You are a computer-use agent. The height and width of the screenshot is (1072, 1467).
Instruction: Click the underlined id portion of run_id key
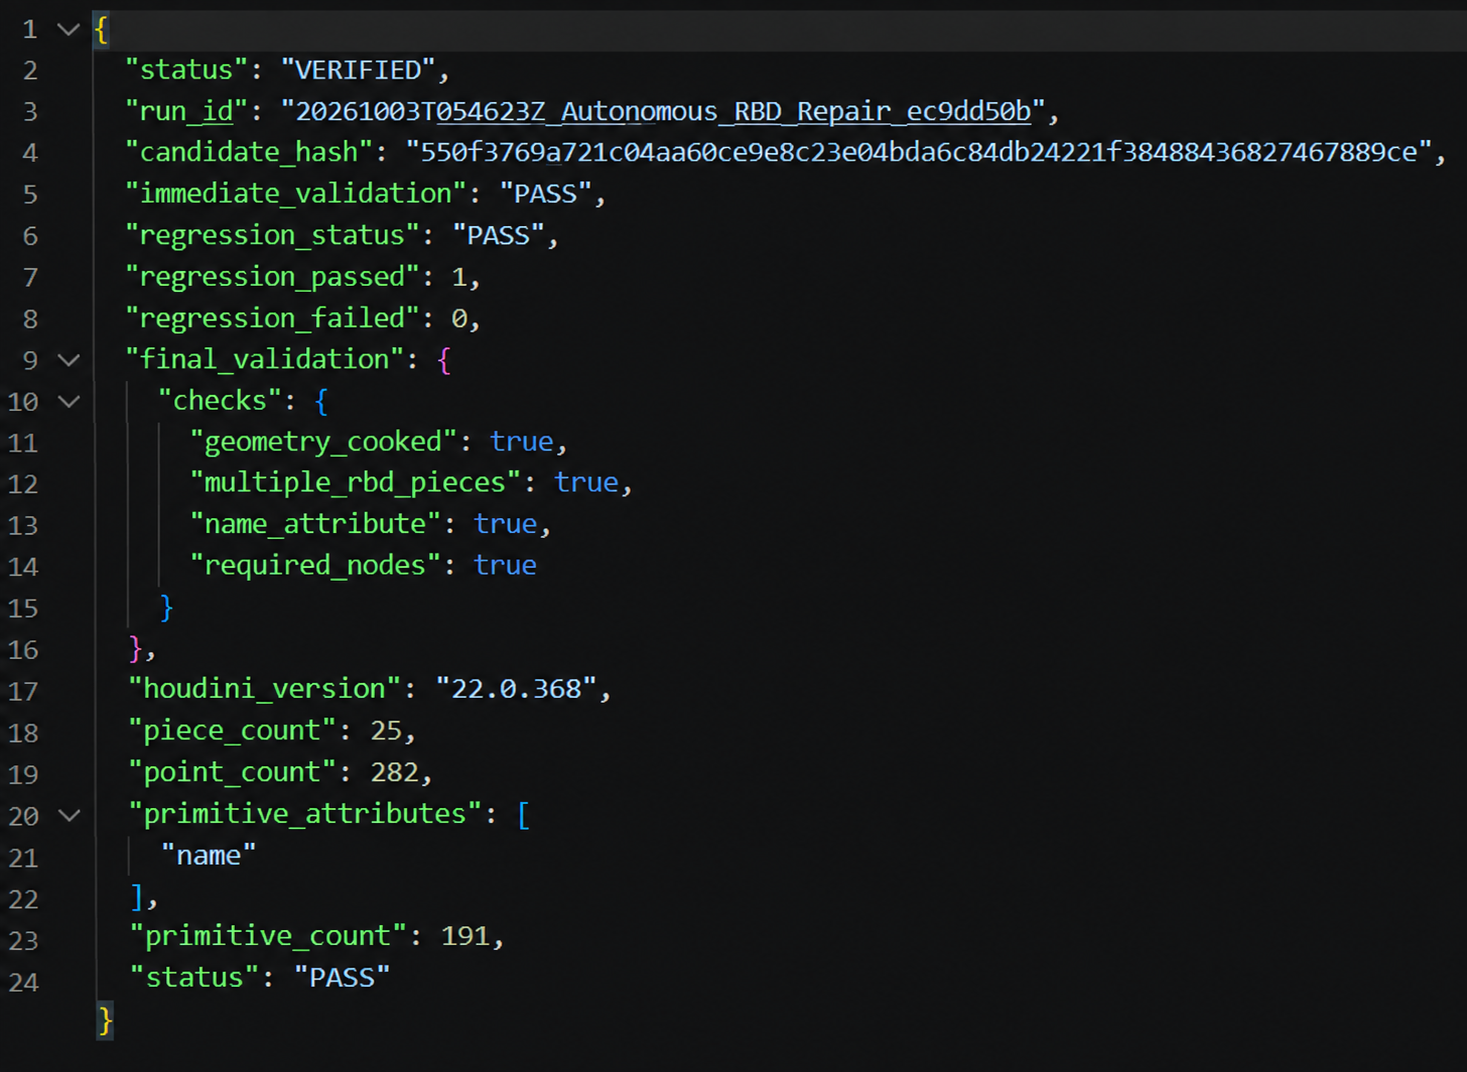coord(217,111)
